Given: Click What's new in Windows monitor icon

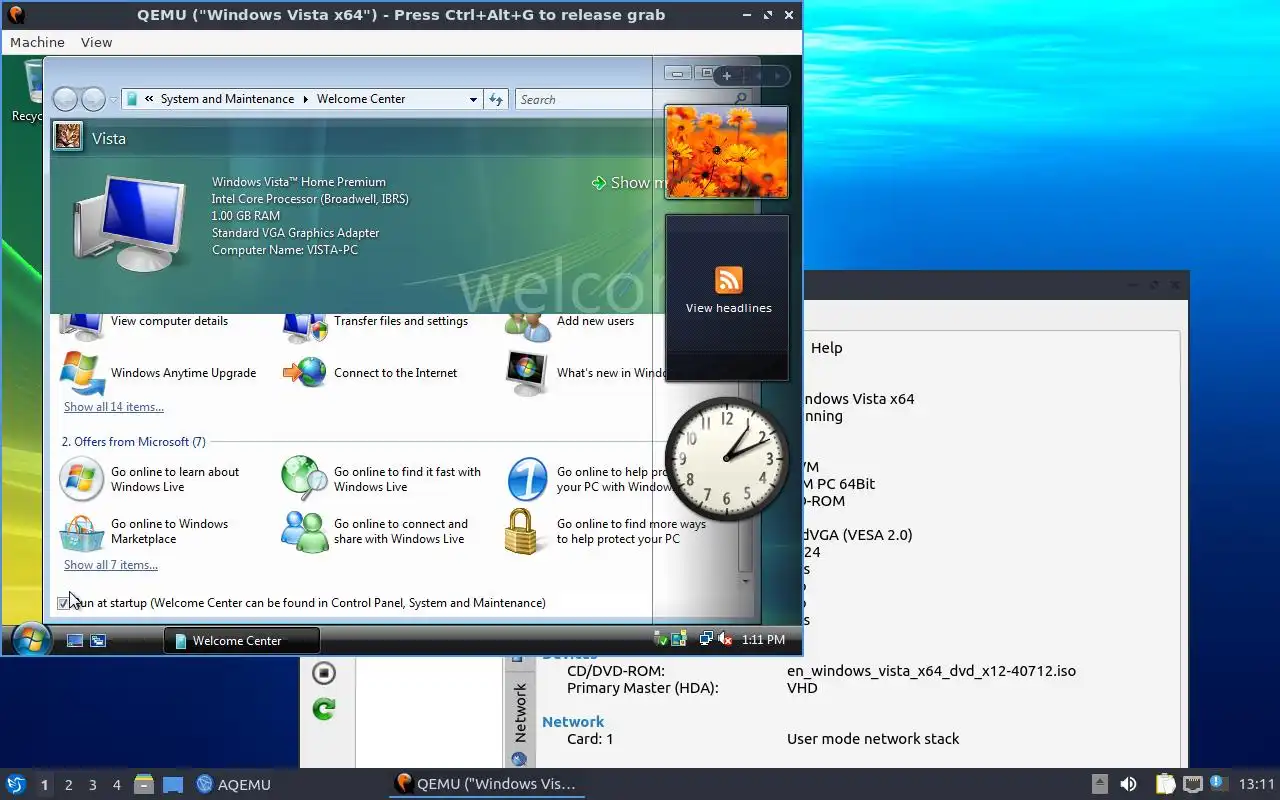Looking at the screenshot, I should point(527,373).
